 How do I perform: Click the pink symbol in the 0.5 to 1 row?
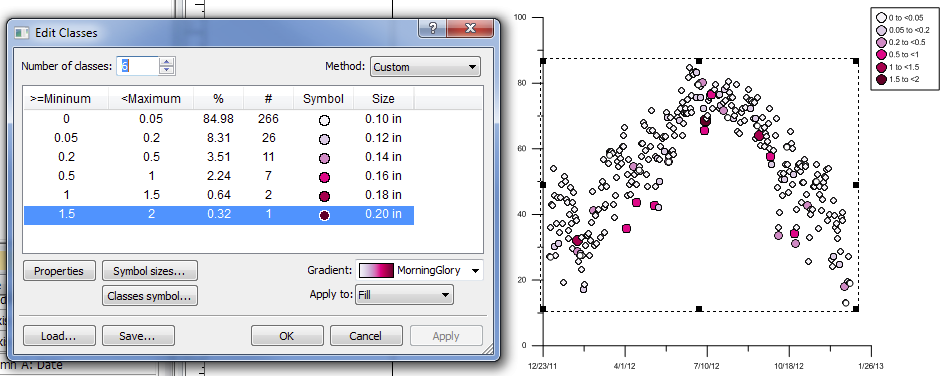(324, 177)
